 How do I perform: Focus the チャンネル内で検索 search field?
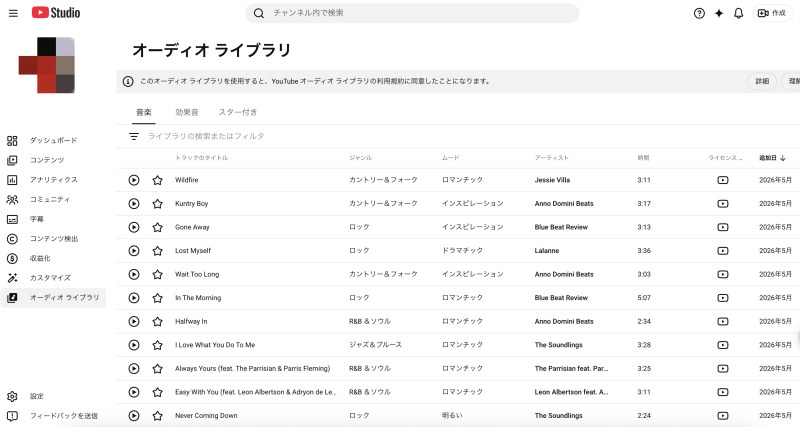coord(412,13)
